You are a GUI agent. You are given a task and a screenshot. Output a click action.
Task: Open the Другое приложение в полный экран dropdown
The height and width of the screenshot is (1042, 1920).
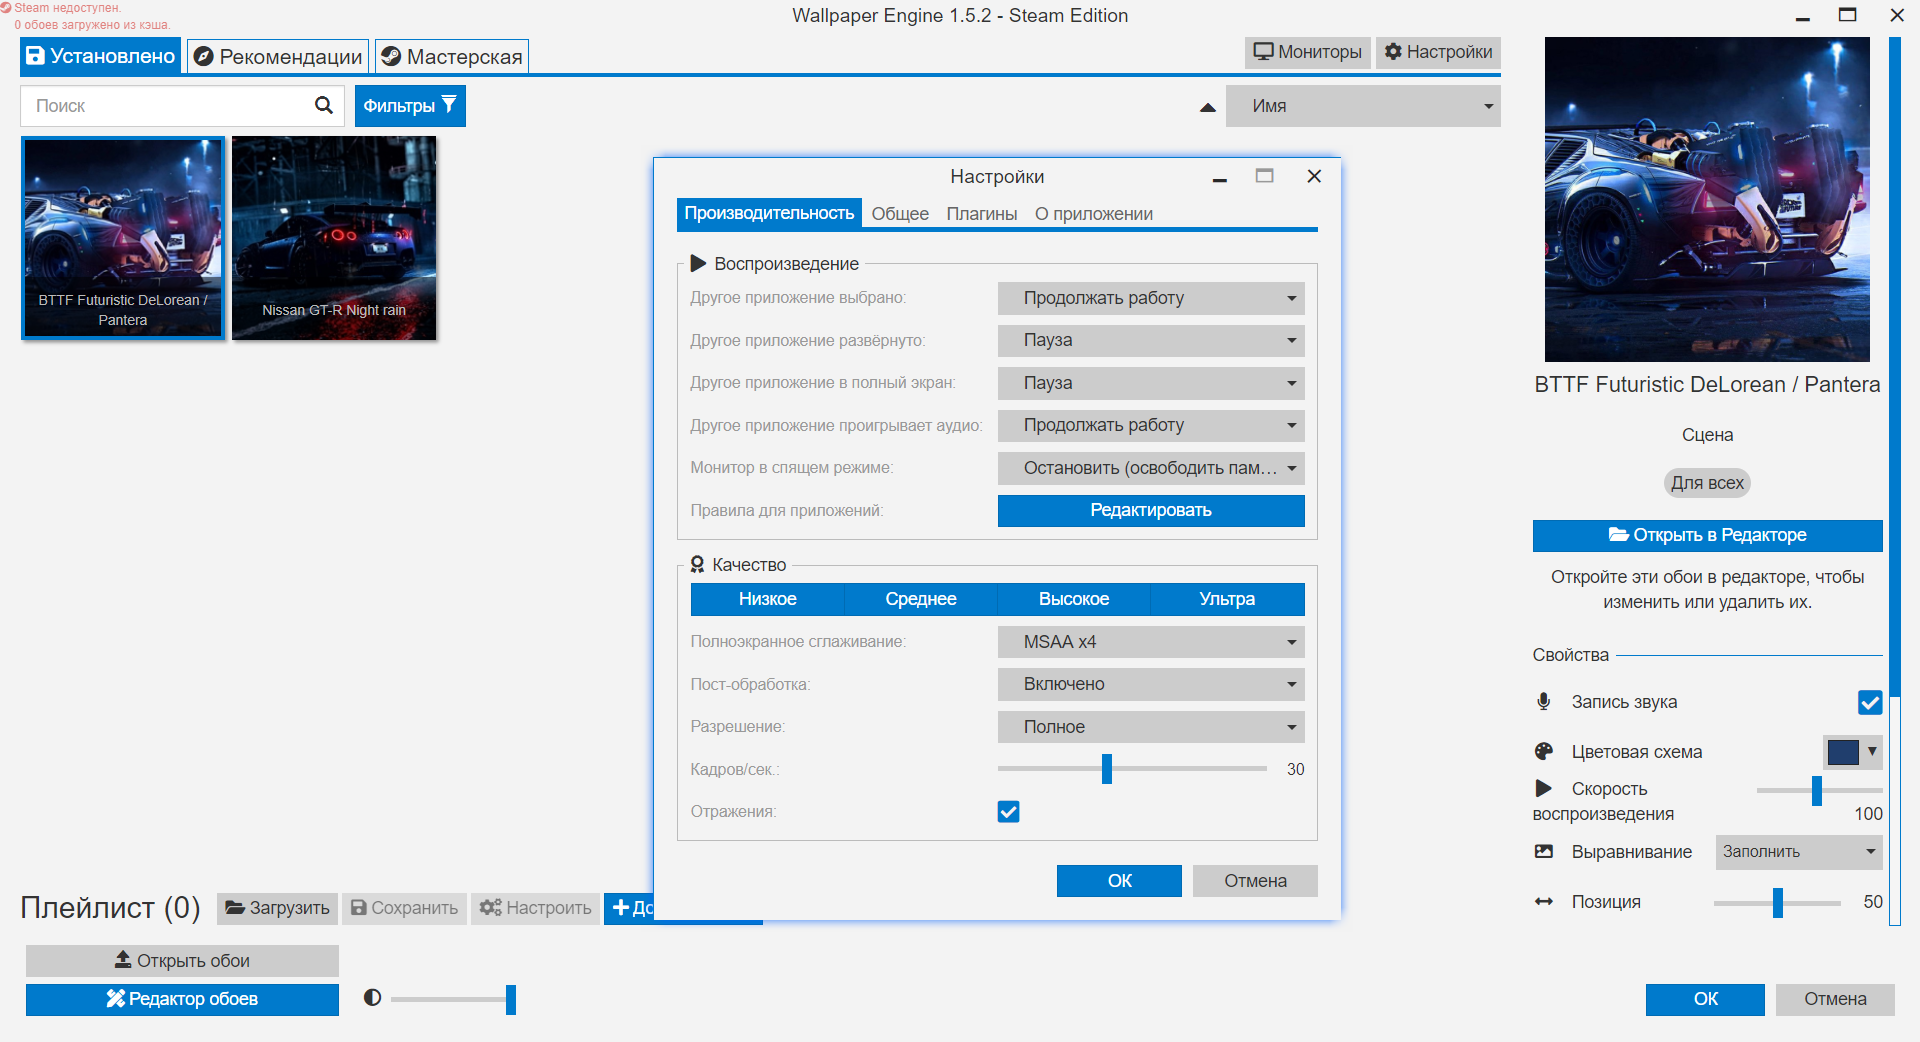(1151, 383)
